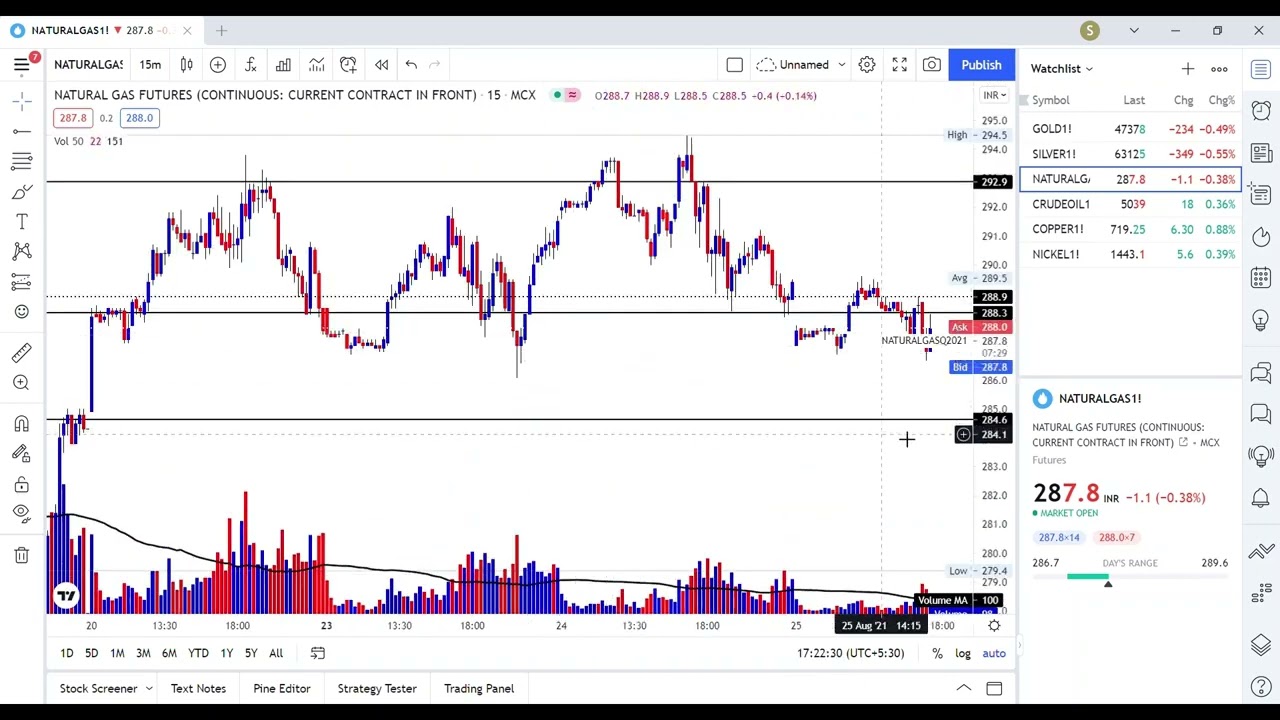
Task: Click the Publish button
Action: (x=981, y=65)
